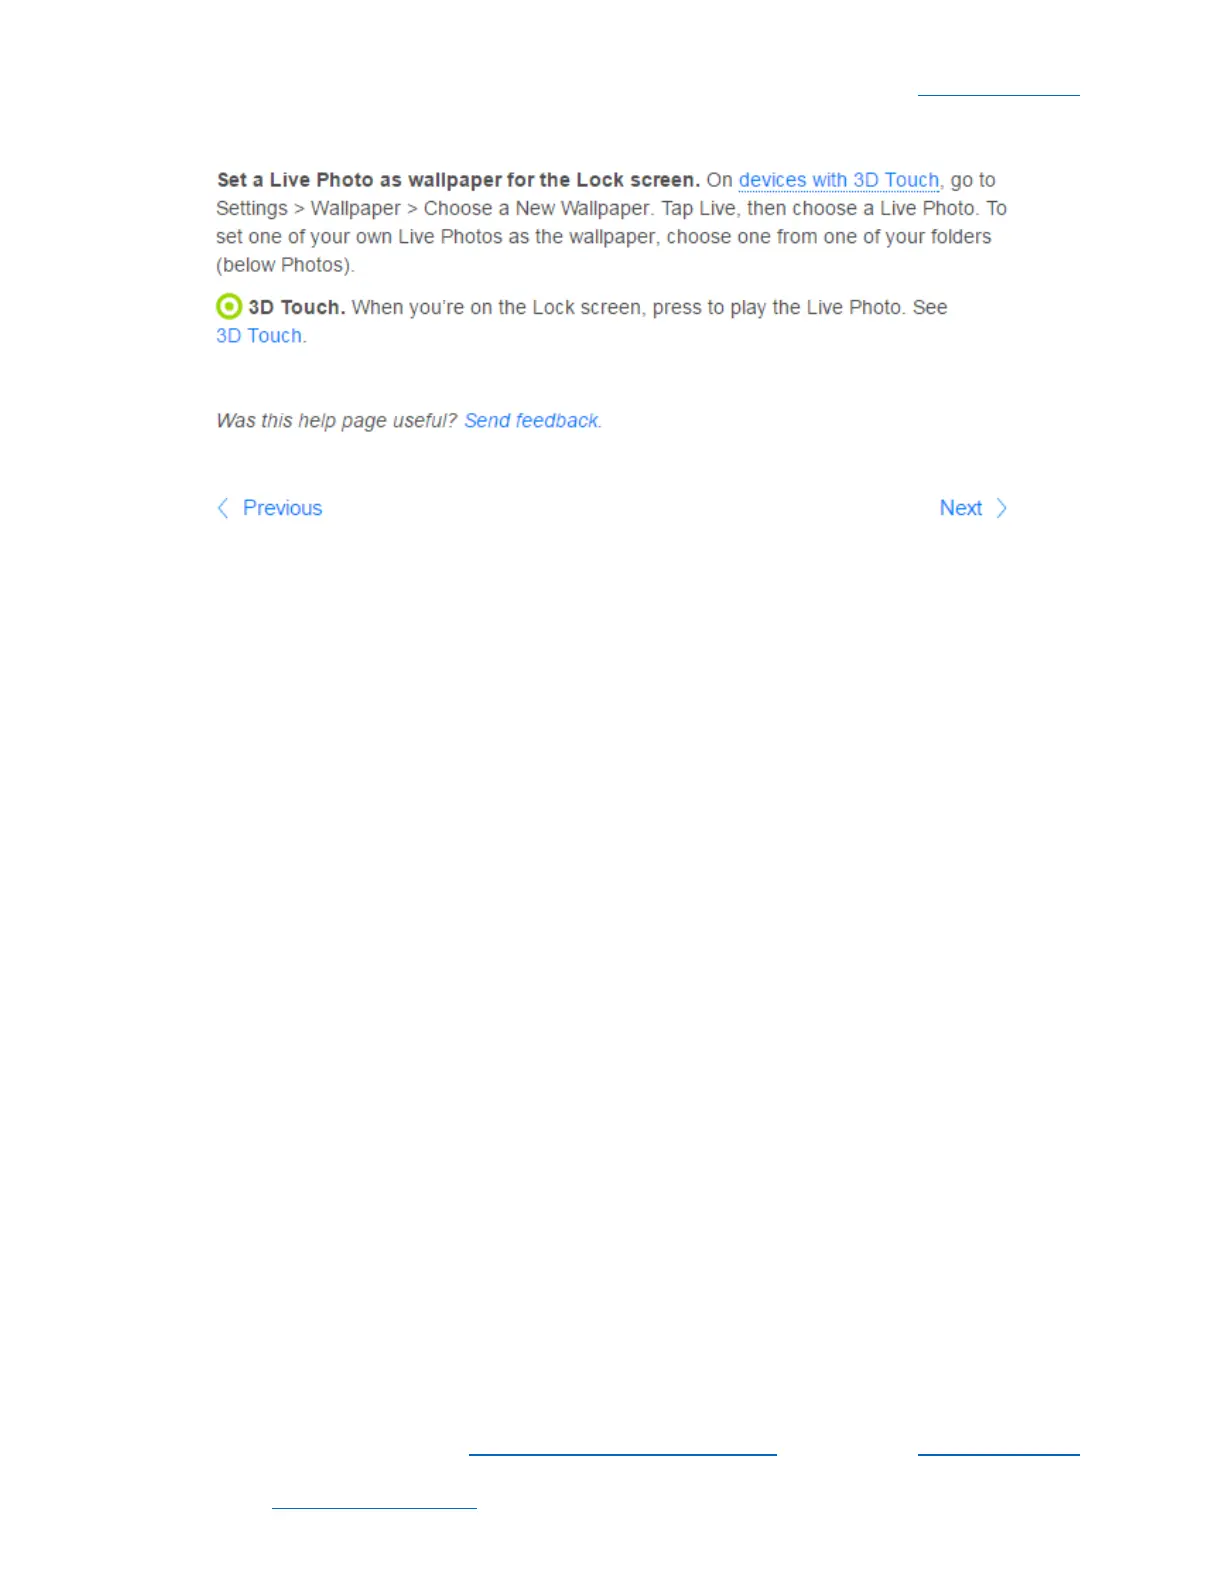Click the bold "3D Touch." label after the green icon
Screen dimensions: 1224x1584
pos(297,307)
